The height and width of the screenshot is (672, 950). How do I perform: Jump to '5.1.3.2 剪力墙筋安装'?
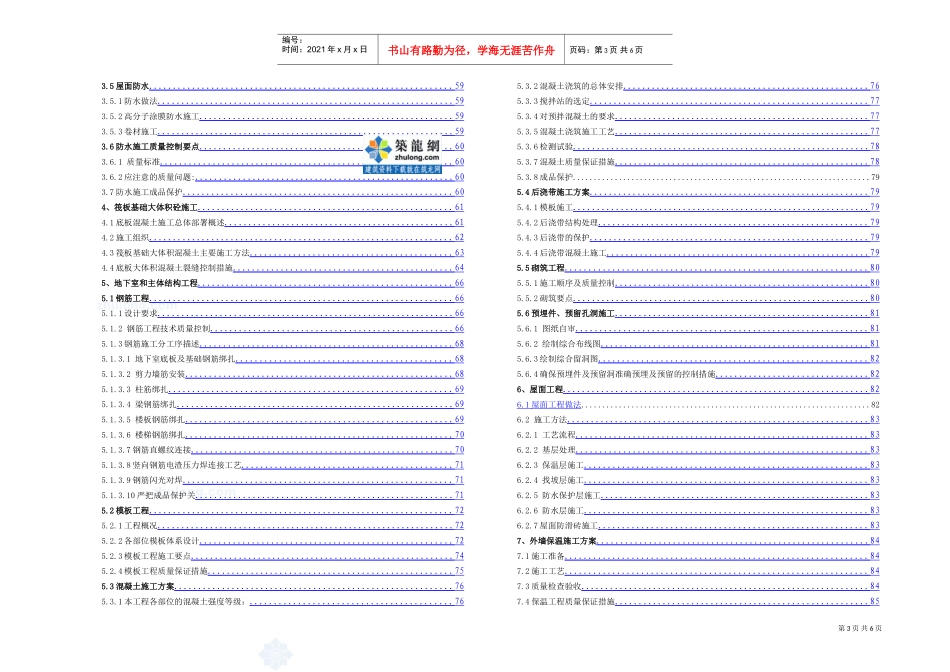282,374
